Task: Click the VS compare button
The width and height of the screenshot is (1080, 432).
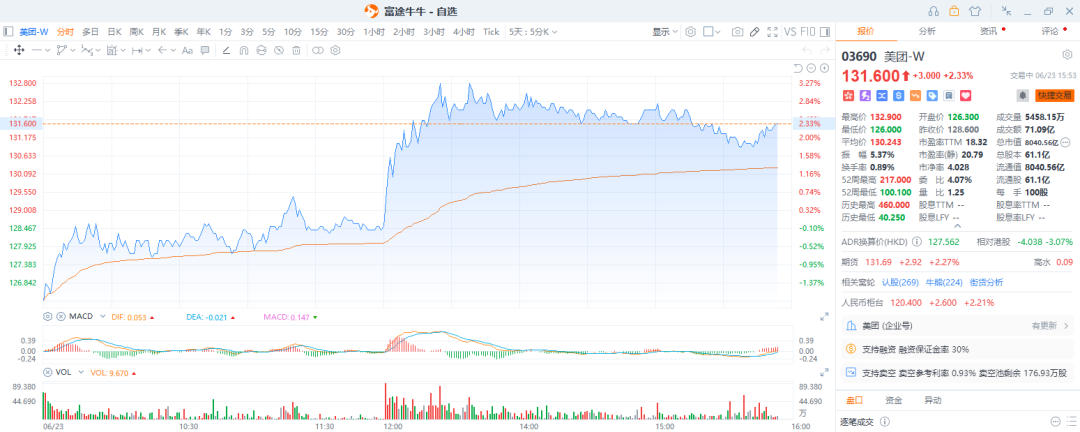Action: pyautogui.click(x=790, y=32)
